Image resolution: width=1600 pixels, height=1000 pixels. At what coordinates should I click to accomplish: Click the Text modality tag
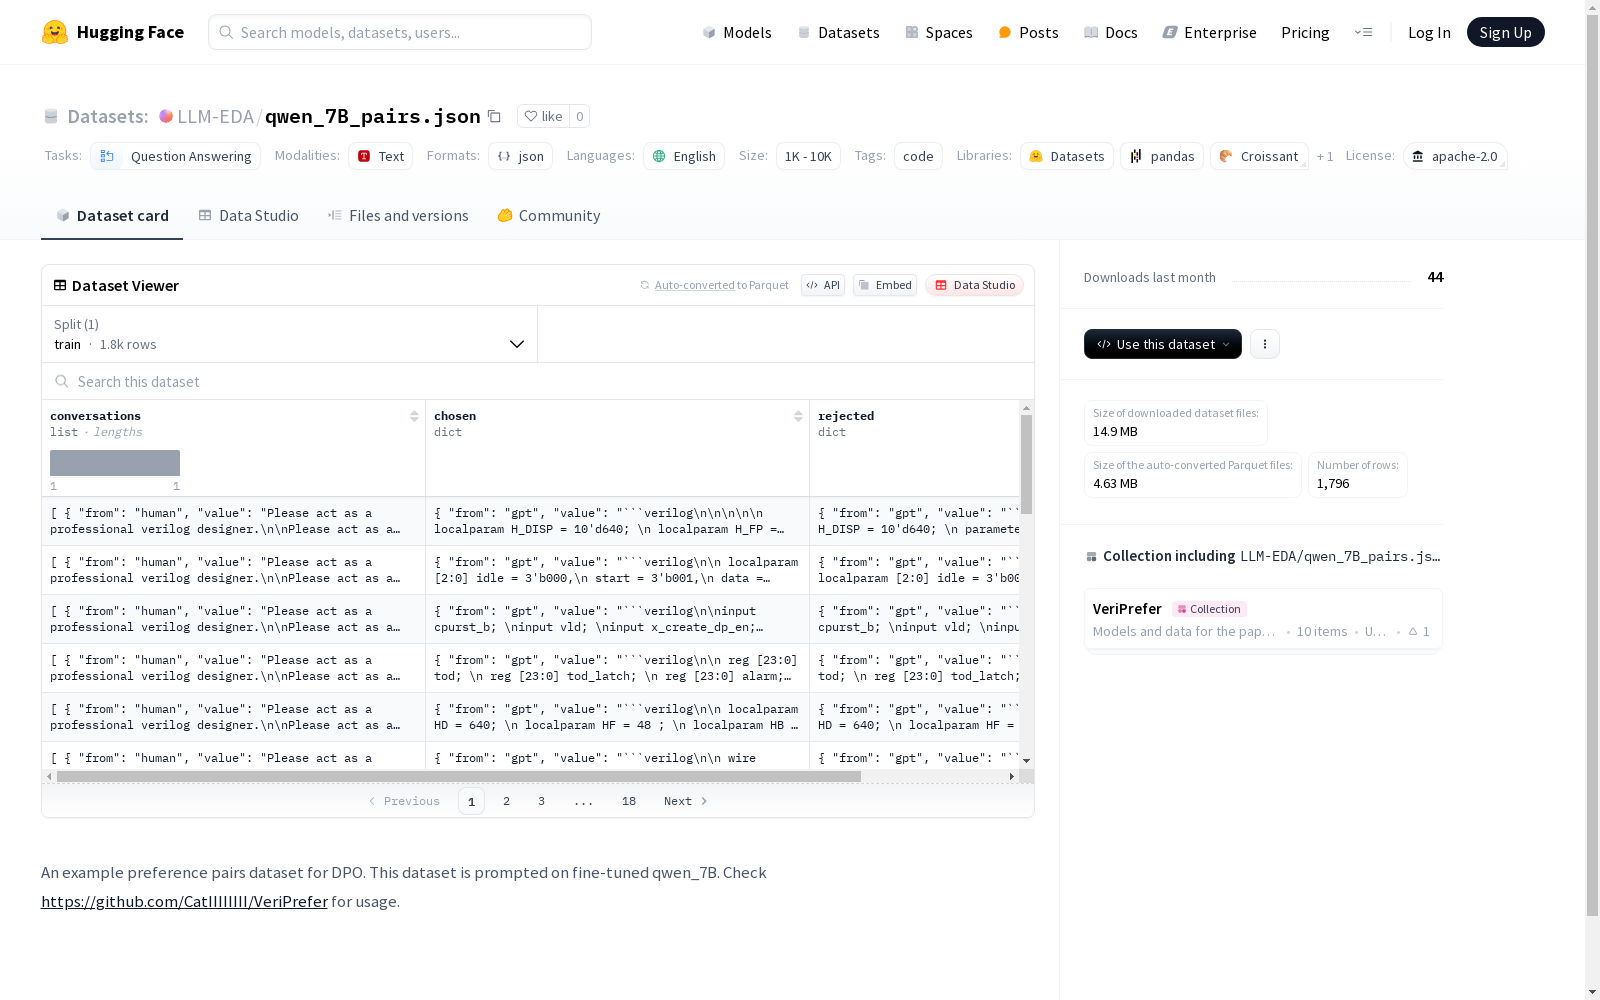[380, 156]
